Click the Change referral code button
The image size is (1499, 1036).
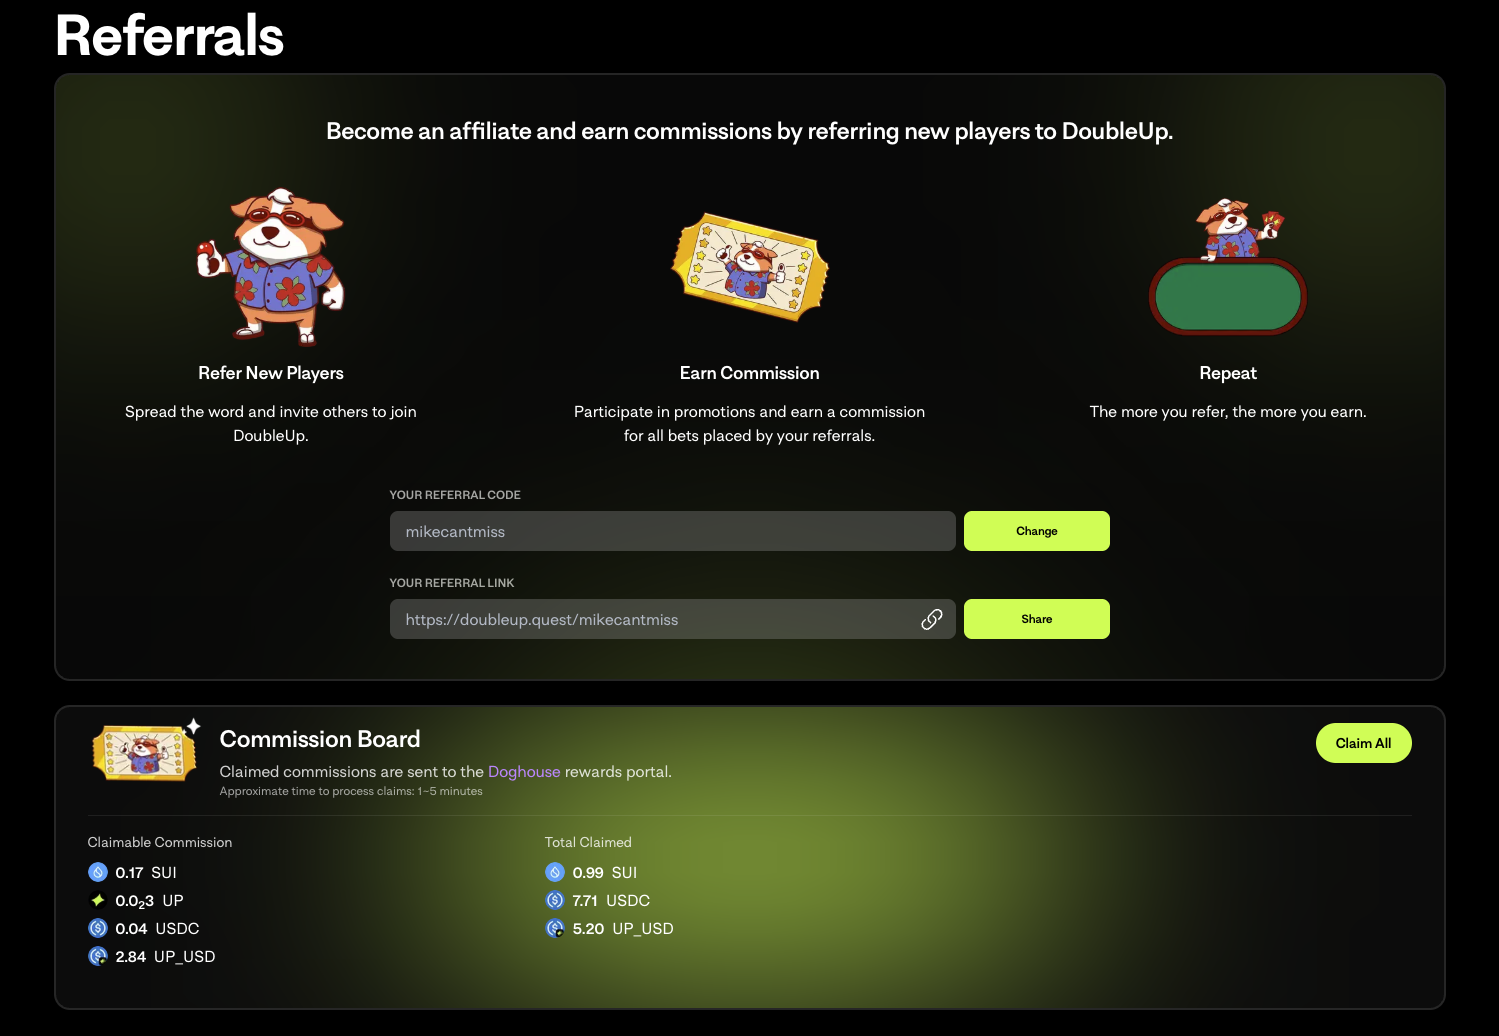pos(1036,531)
